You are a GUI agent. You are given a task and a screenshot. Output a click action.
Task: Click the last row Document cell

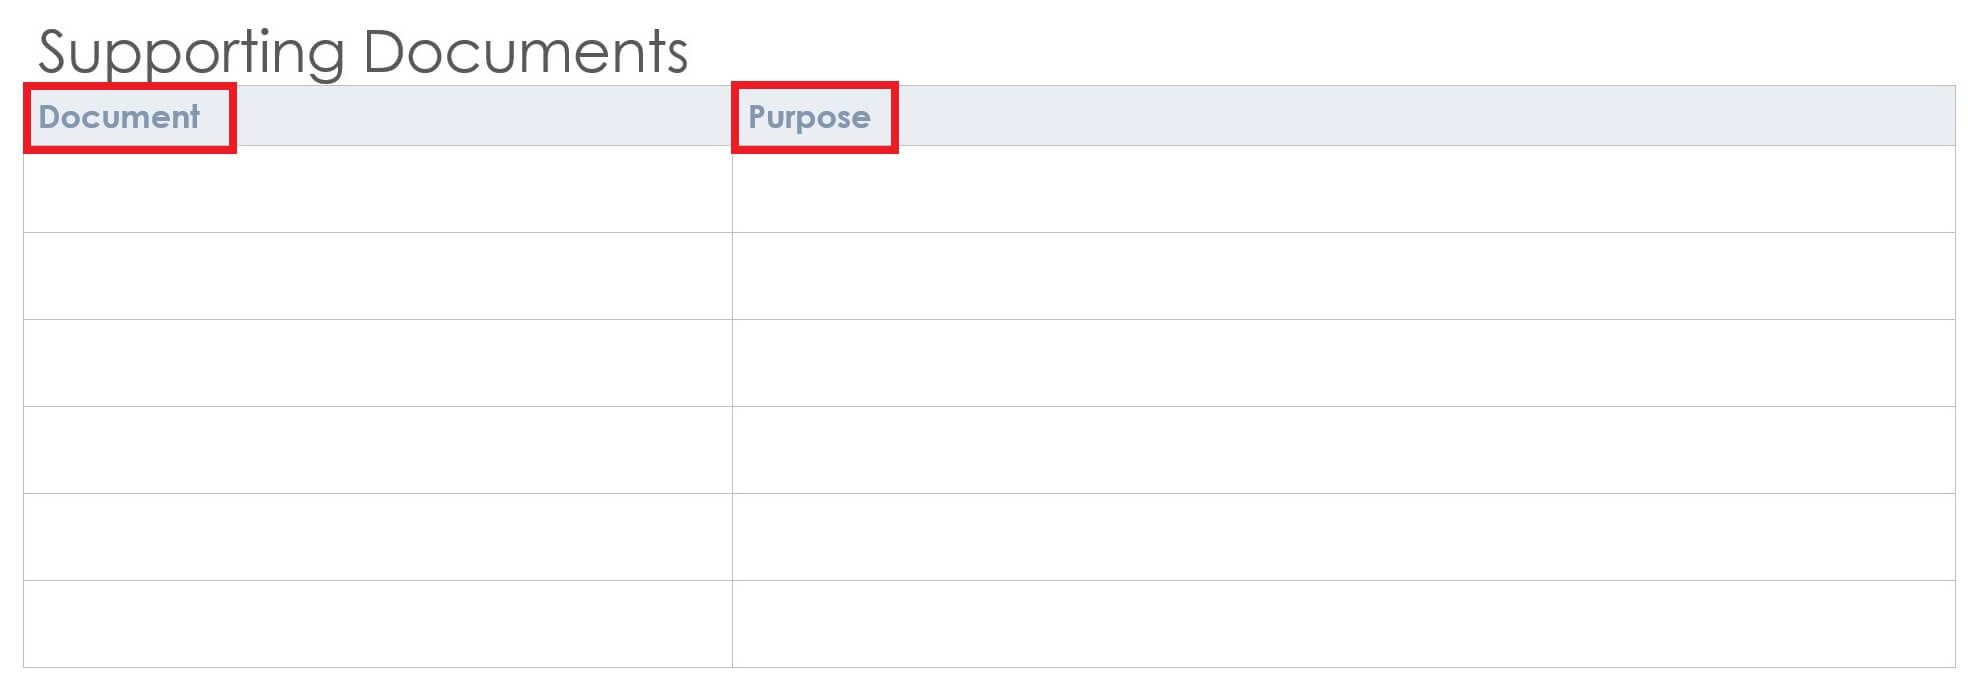click(378, 624)
